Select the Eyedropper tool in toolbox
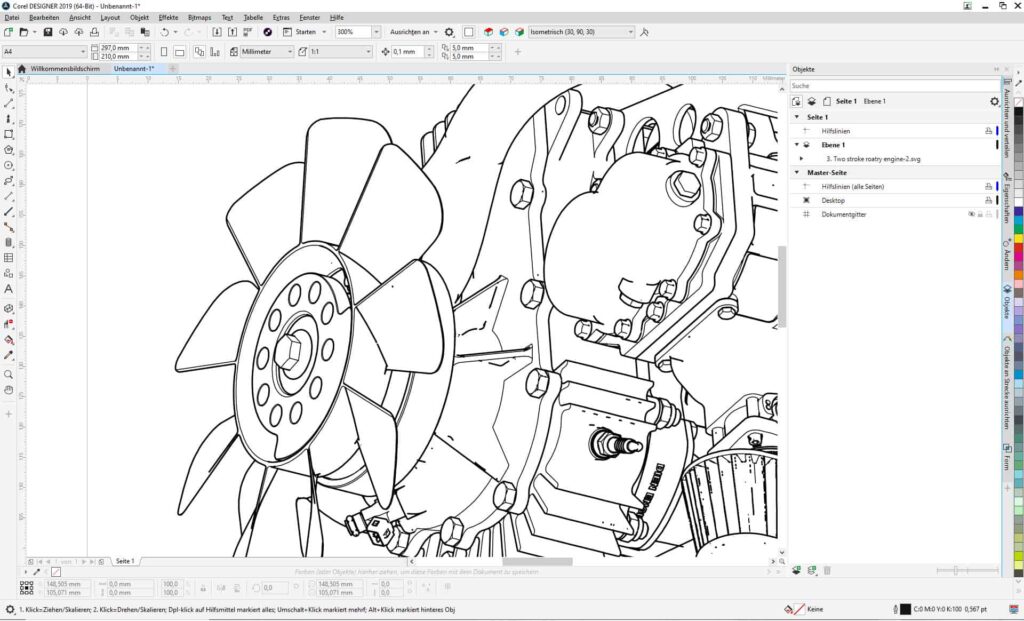Viewport: 1024px width, 621px height. click(x=8, y=355)
